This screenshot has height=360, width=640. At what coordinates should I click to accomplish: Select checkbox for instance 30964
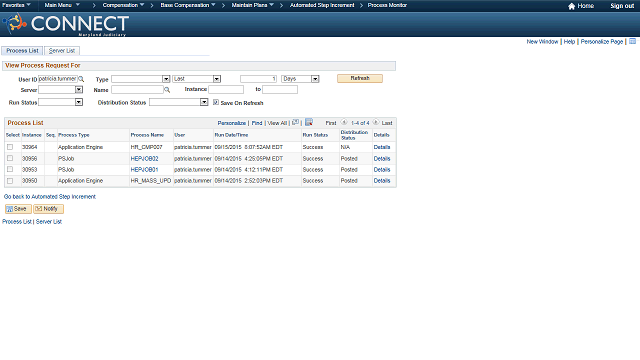10,147
